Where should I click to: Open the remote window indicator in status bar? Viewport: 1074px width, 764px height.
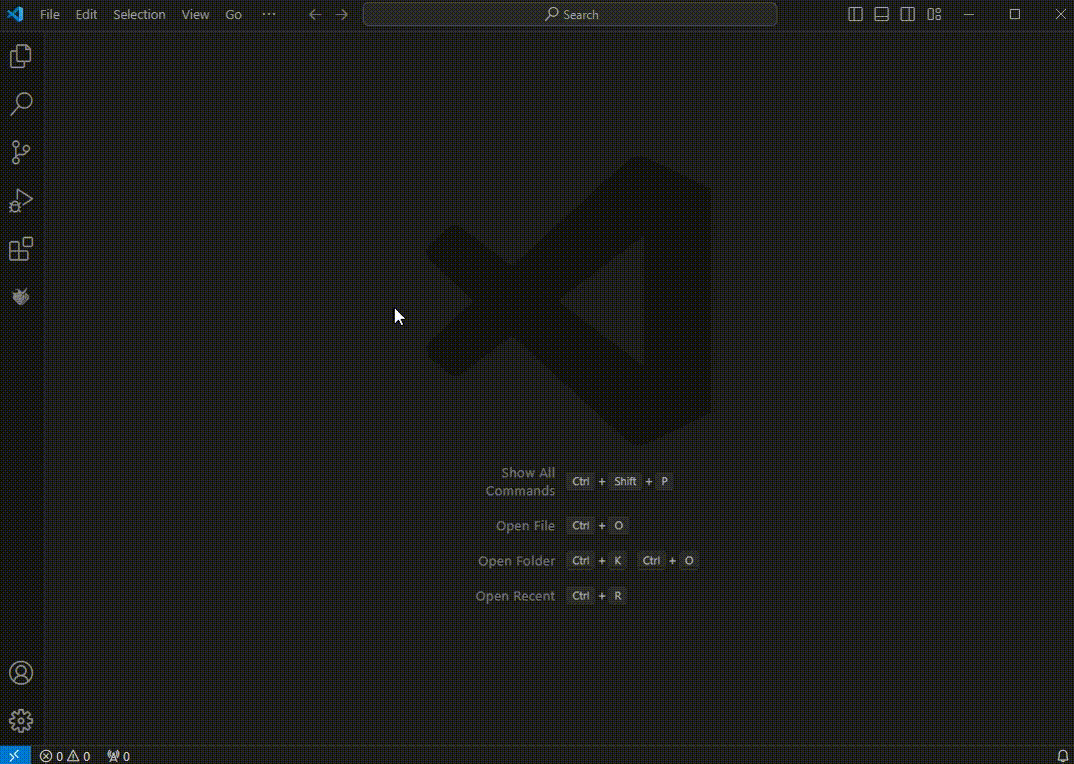click(x=15, y=756)
